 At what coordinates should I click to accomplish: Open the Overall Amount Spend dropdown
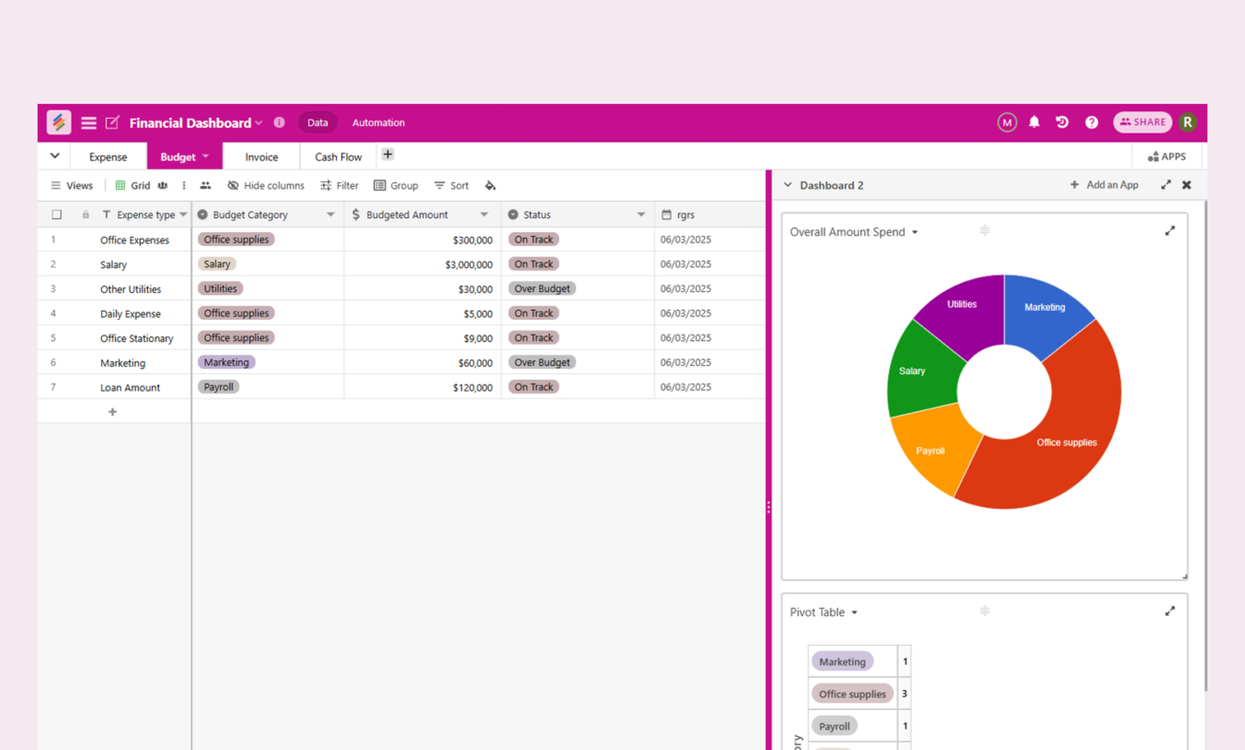tap(914, 232)
